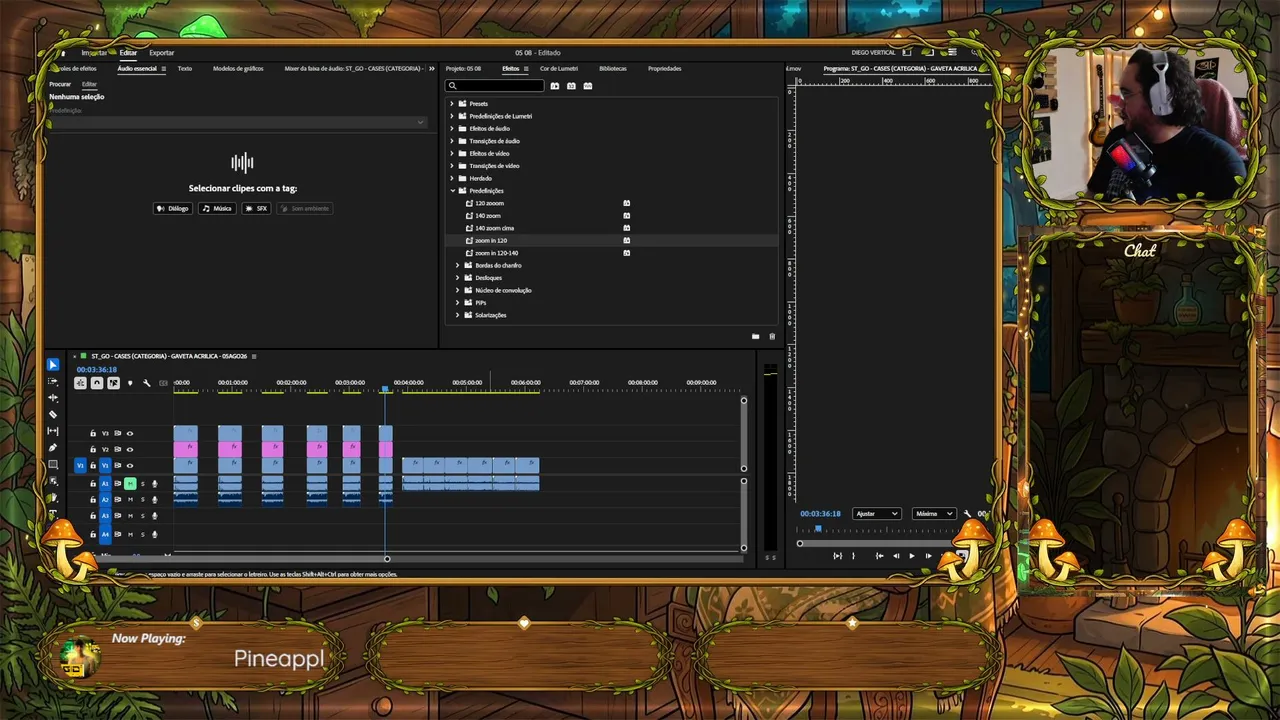This screenshot has height=720, width=1280.
Task: Tag clips as SFX
Action: pyautogui.click(x=256, y=209)
